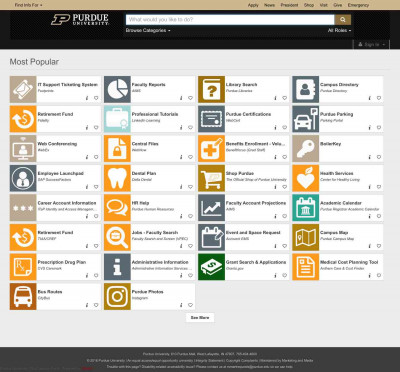Open the News top menu link

269,5
